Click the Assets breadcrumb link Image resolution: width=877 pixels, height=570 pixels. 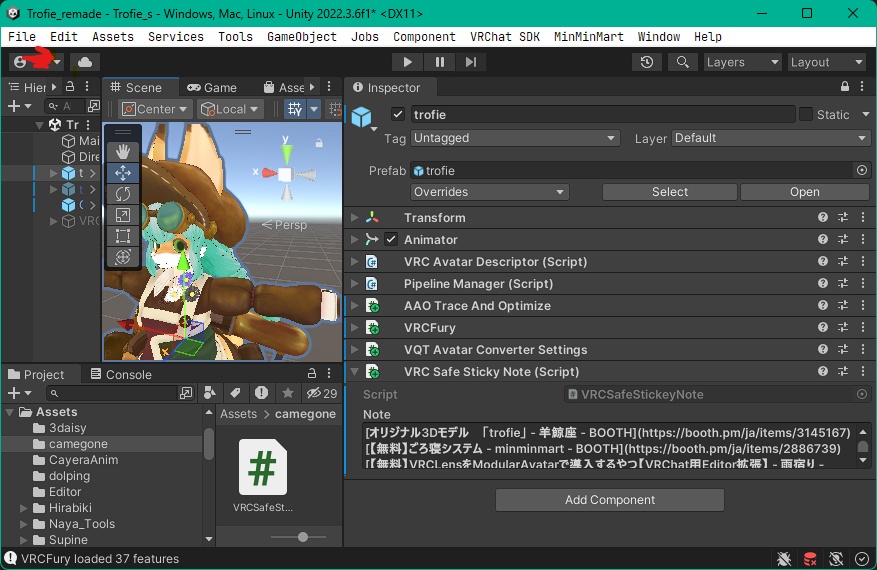[x=238, y=414]
